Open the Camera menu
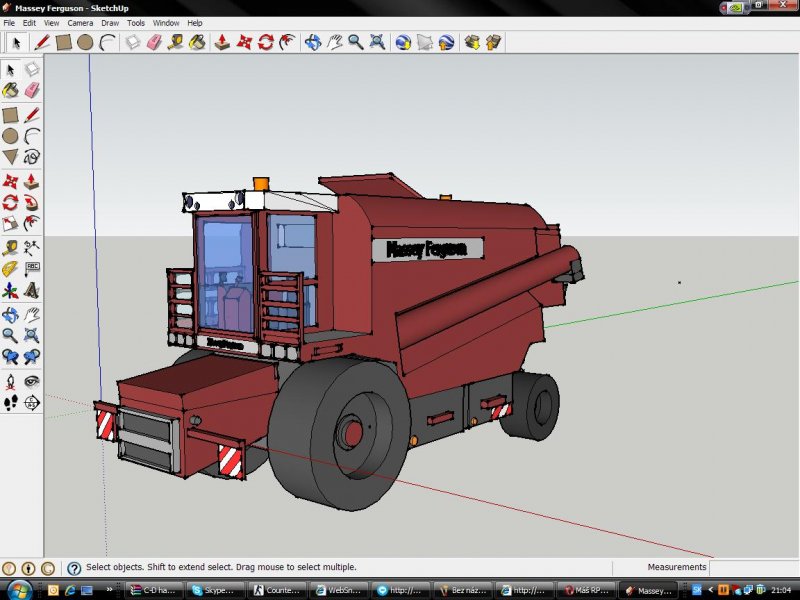This screenshot has width=800, height=600. pyautogui.click(x=80, y=22)
